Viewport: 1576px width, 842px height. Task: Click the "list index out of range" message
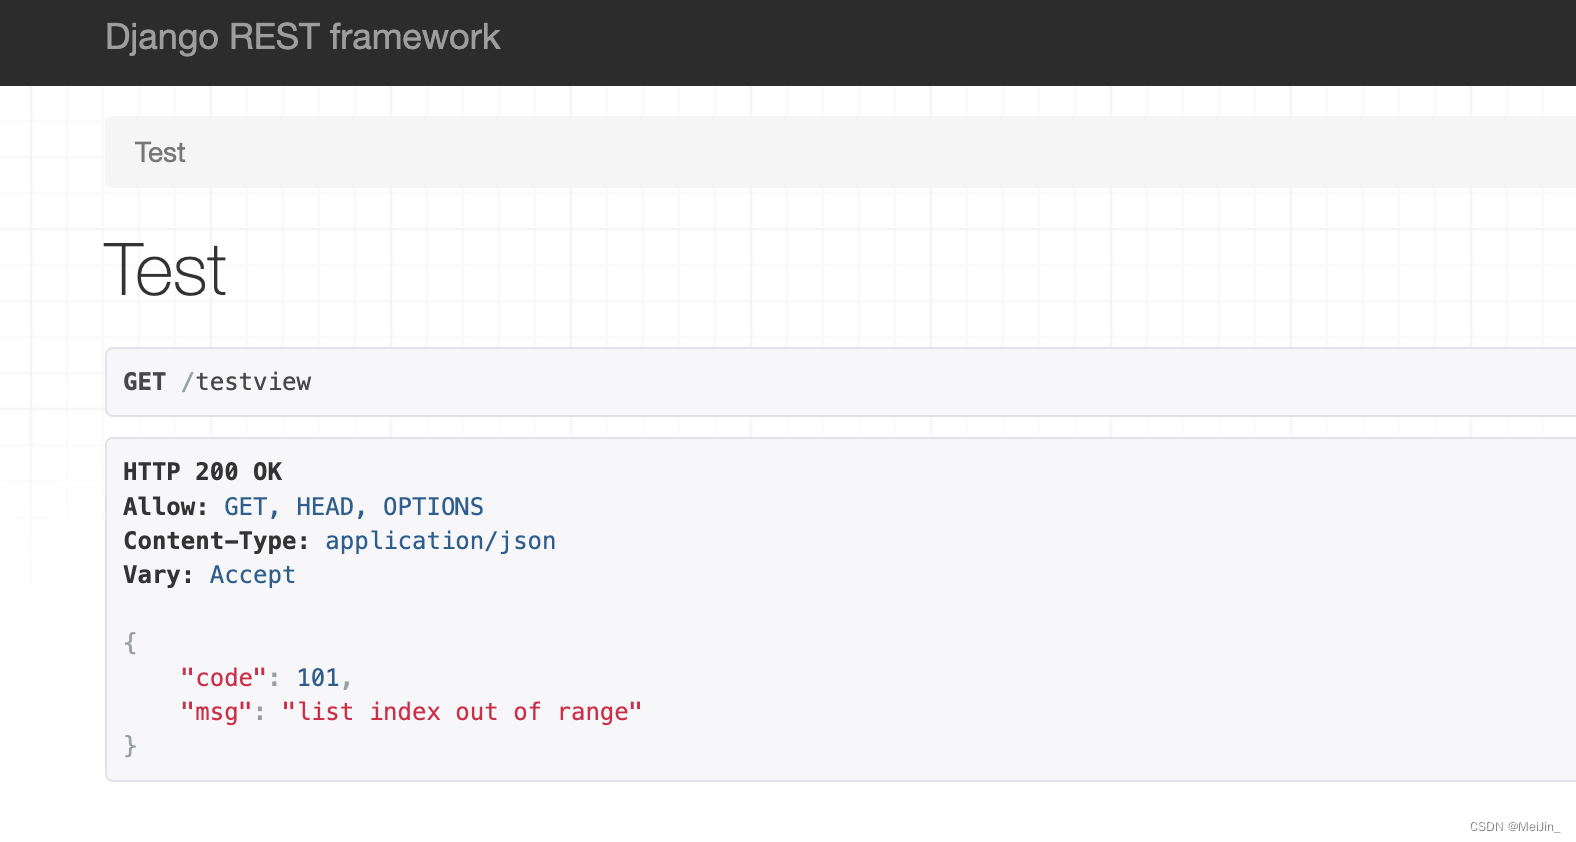pyautogui.click(x=461, y=712)
